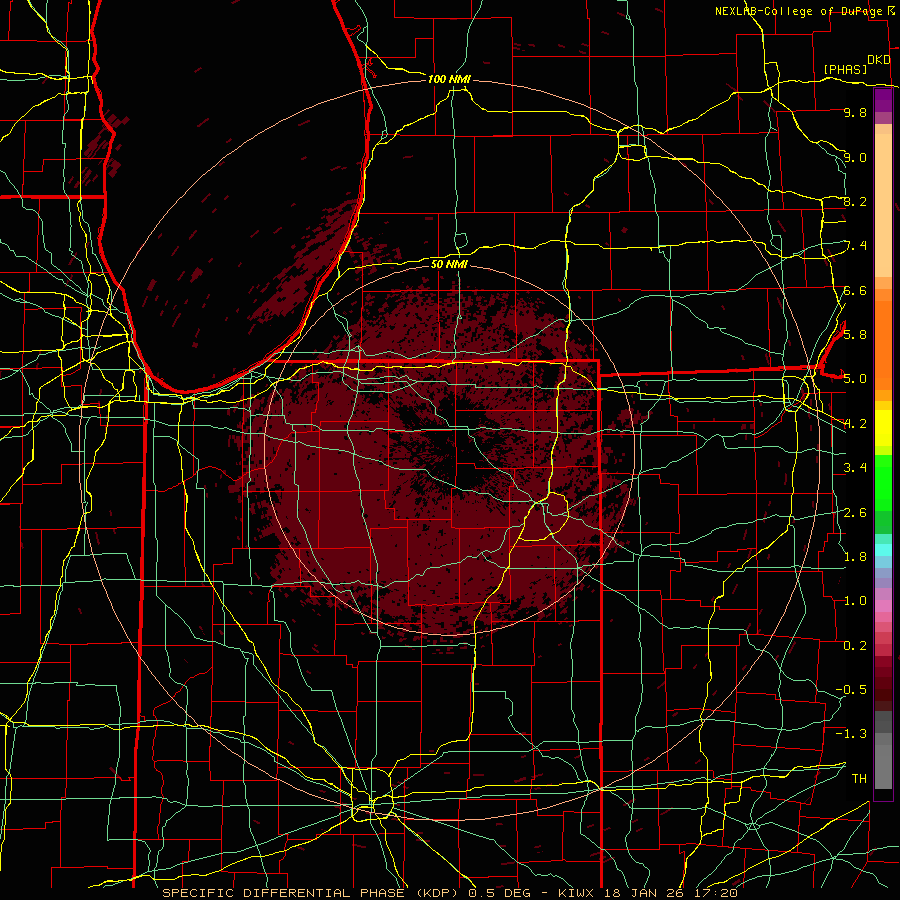This screenshot has height=900, width=900.
Task: Pick the cyan color bar segment
Action: pos(883,550)
